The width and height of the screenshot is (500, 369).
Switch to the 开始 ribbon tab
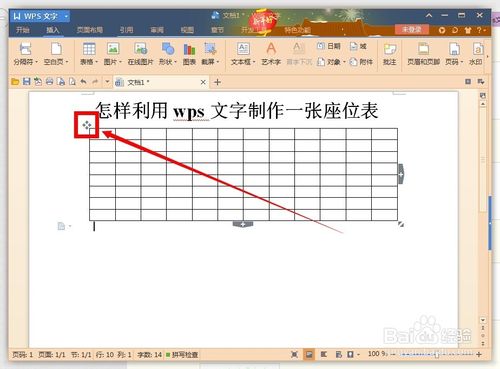(x=23, y=30)
